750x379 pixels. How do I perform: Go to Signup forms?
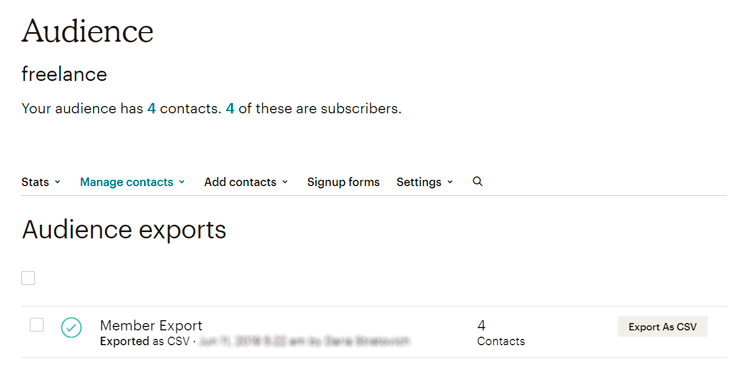[x=343, y=182]
